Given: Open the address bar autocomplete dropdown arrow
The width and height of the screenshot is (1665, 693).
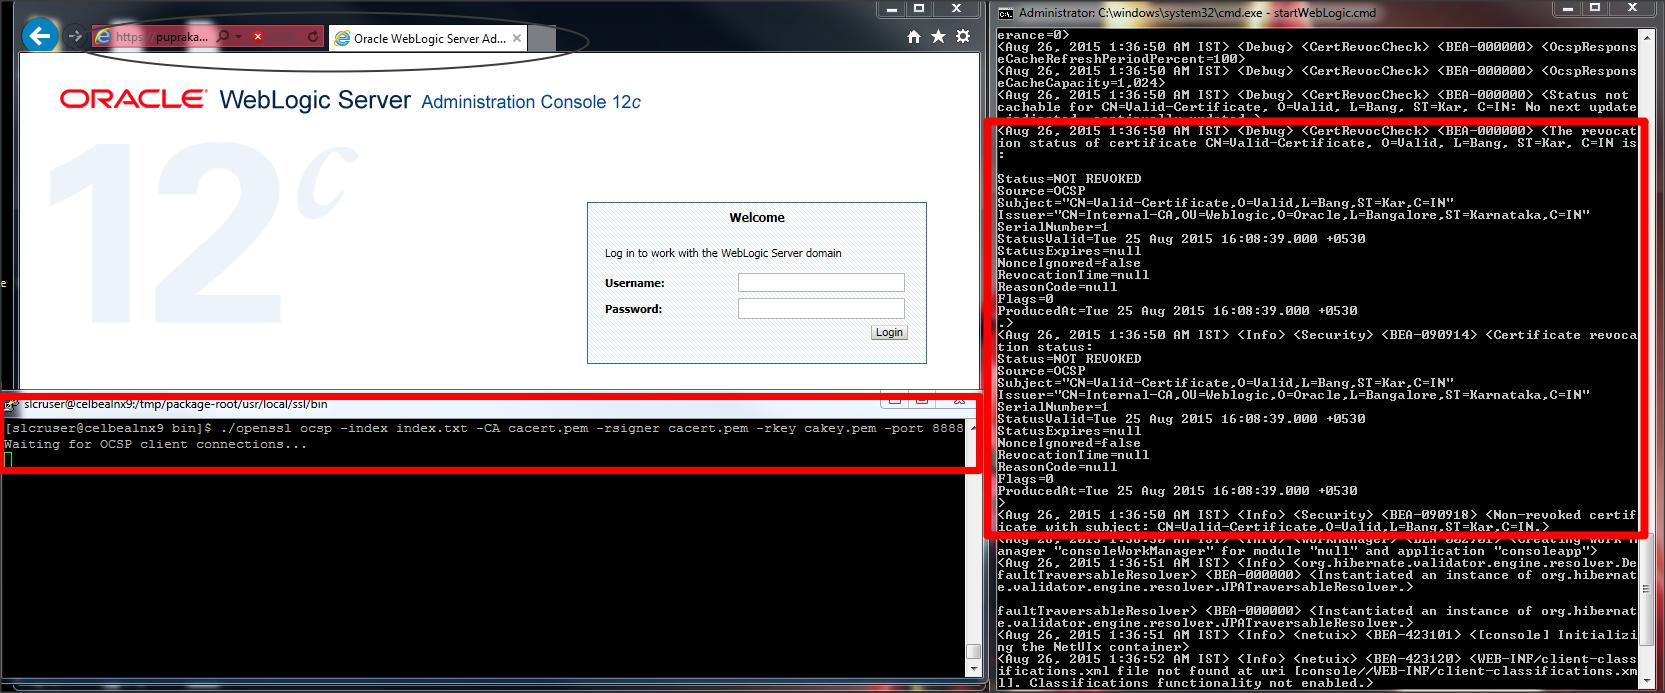Looking at the screenshot, I should (239, 37).
